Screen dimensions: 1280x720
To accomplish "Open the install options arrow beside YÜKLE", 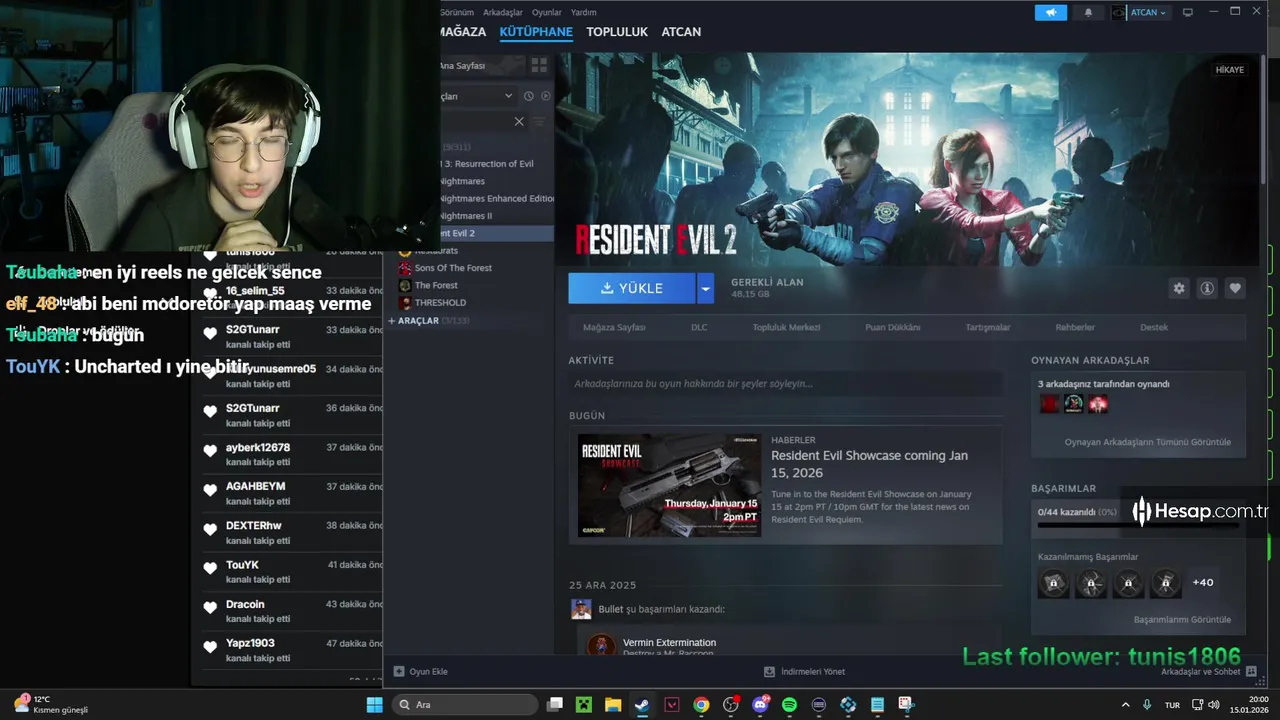I will pos(706,288).
